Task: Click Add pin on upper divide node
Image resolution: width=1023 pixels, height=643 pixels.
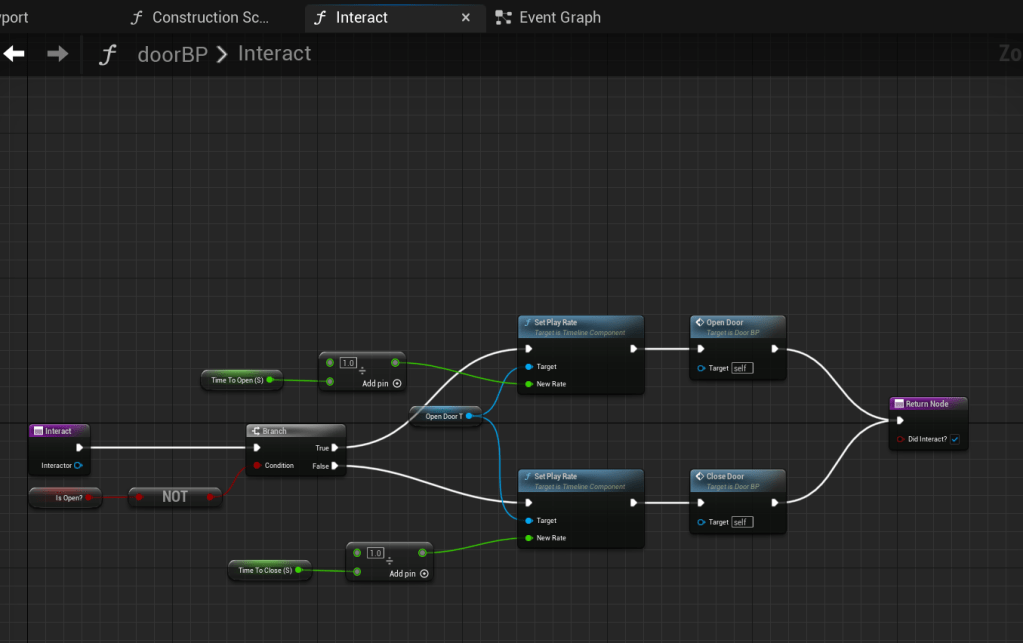Action: pyautogui.click(x=382, y=383)
